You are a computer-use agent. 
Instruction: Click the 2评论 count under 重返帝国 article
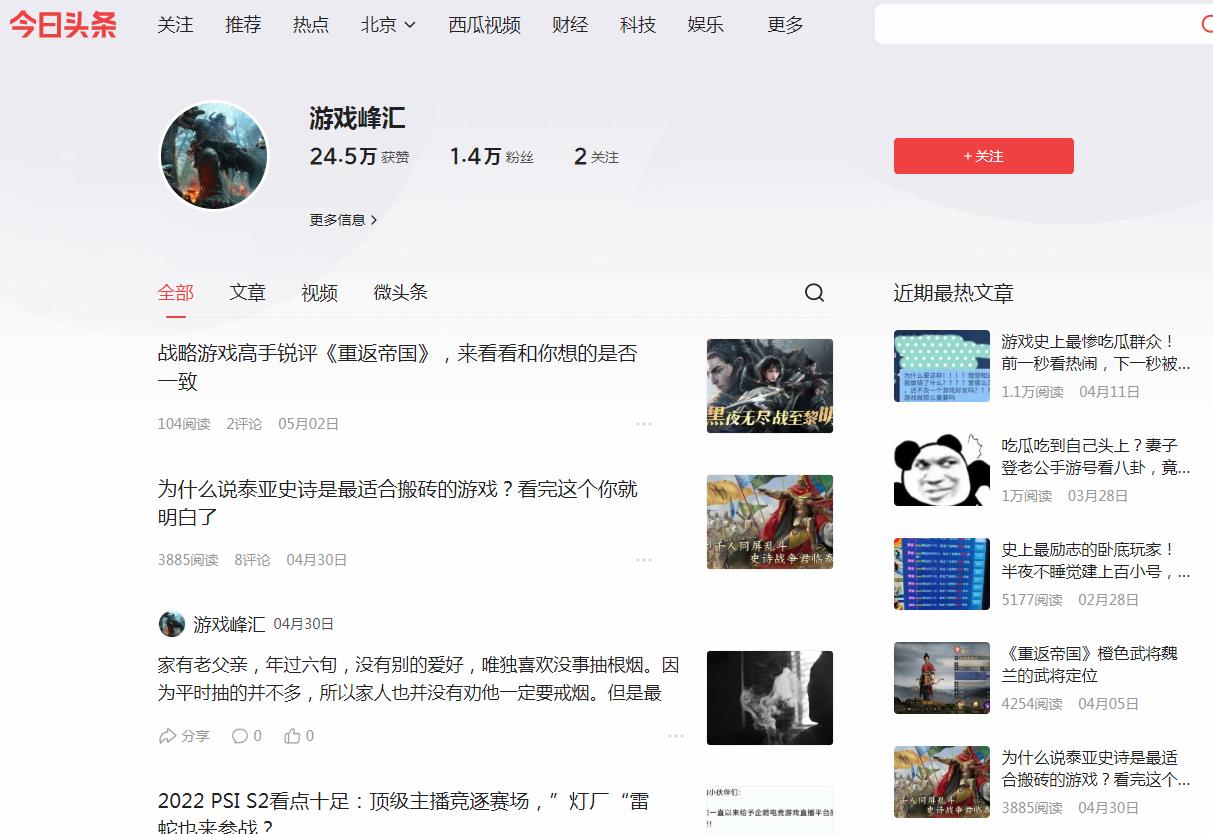point(244,424)
